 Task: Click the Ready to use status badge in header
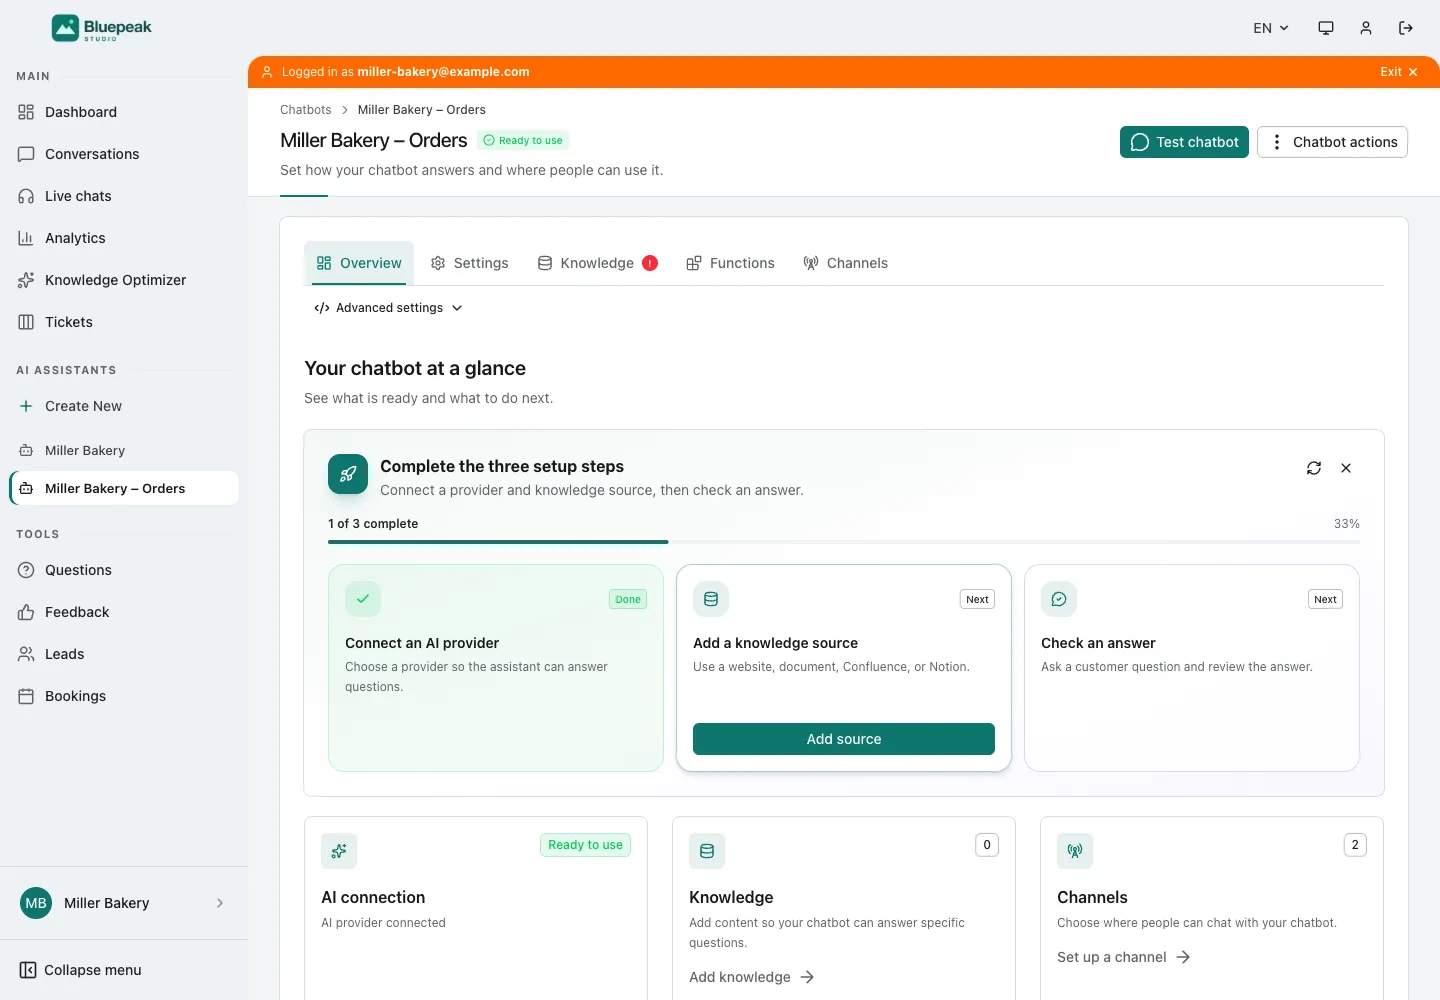click(x=523, y=140)
